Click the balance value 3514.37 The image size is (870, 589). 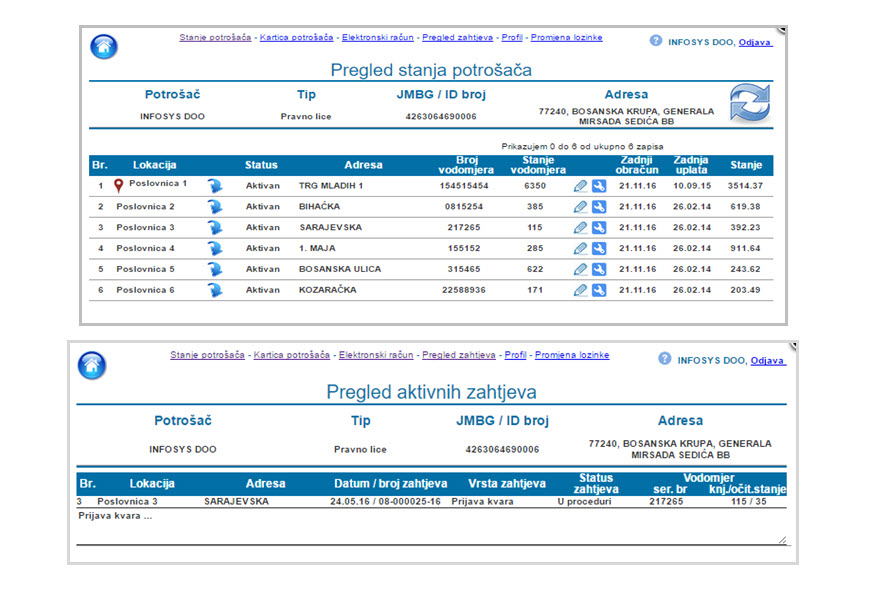(745, 186)
